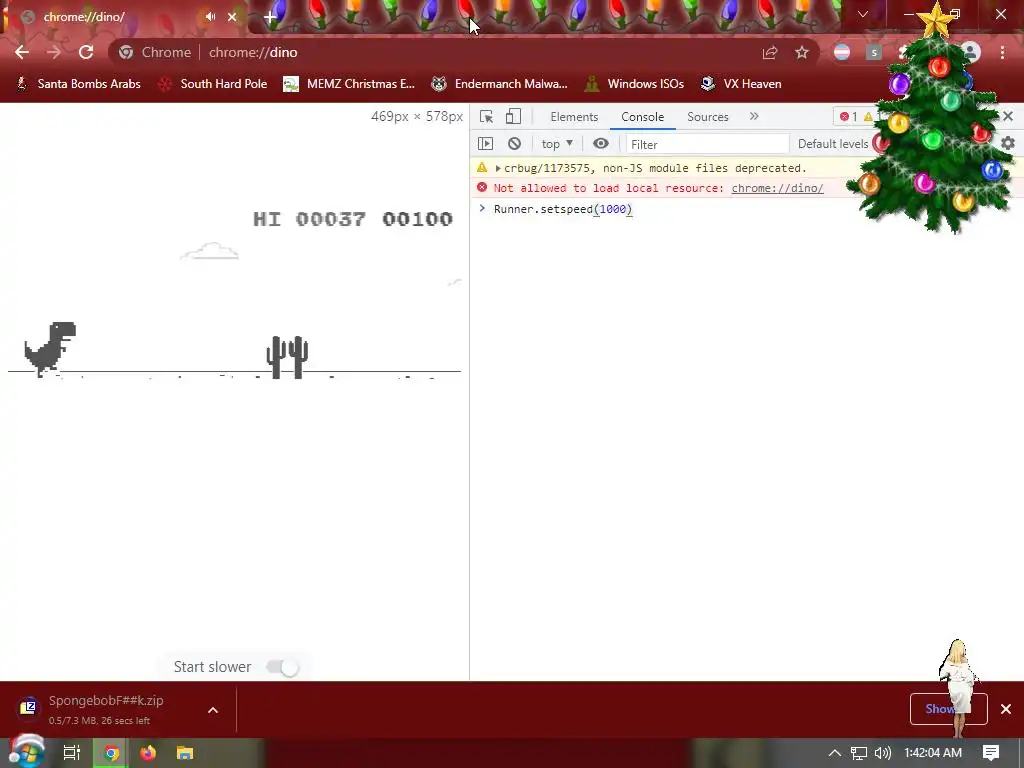This screenshot has width=1024, height=768.
Task: Open the VX Heaven bookmark
Action: (x=741, y=84)
